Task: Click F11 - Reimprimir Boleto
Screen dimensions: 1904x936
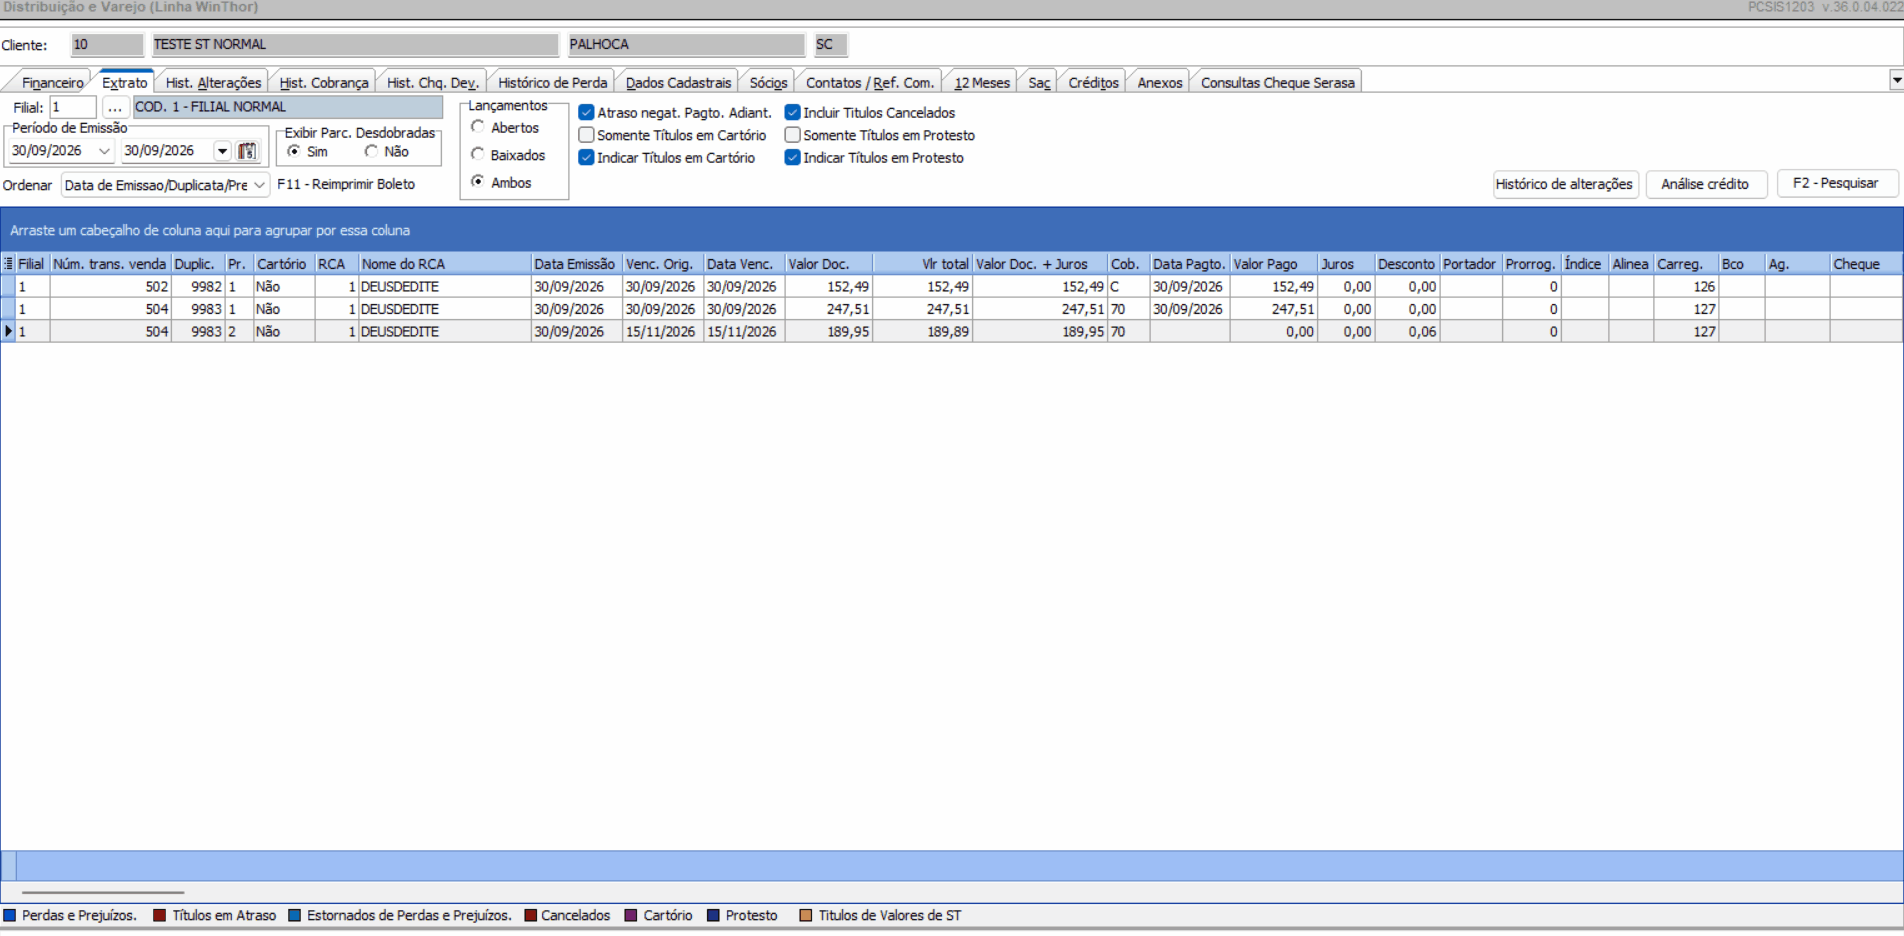Action: pos(346,184)
